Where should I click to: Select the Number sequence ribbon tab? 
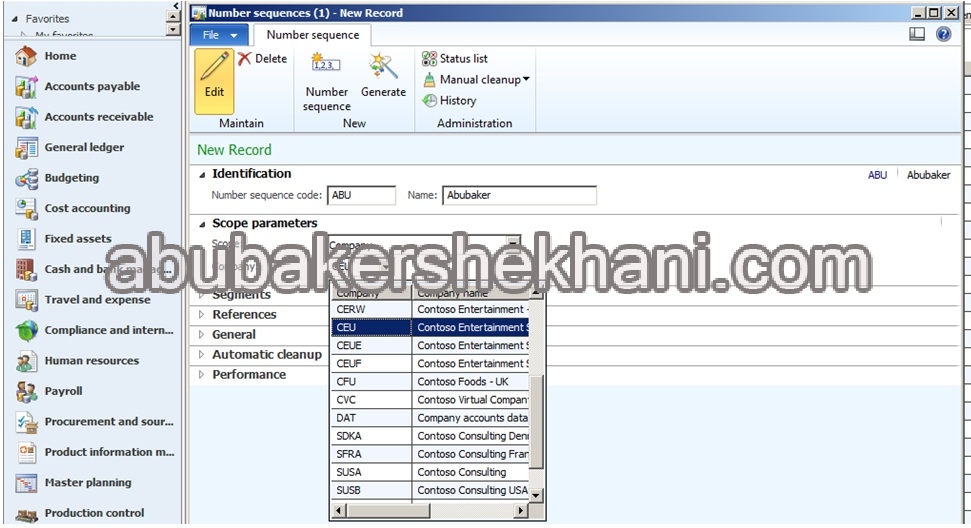click(x=313, y=35)
